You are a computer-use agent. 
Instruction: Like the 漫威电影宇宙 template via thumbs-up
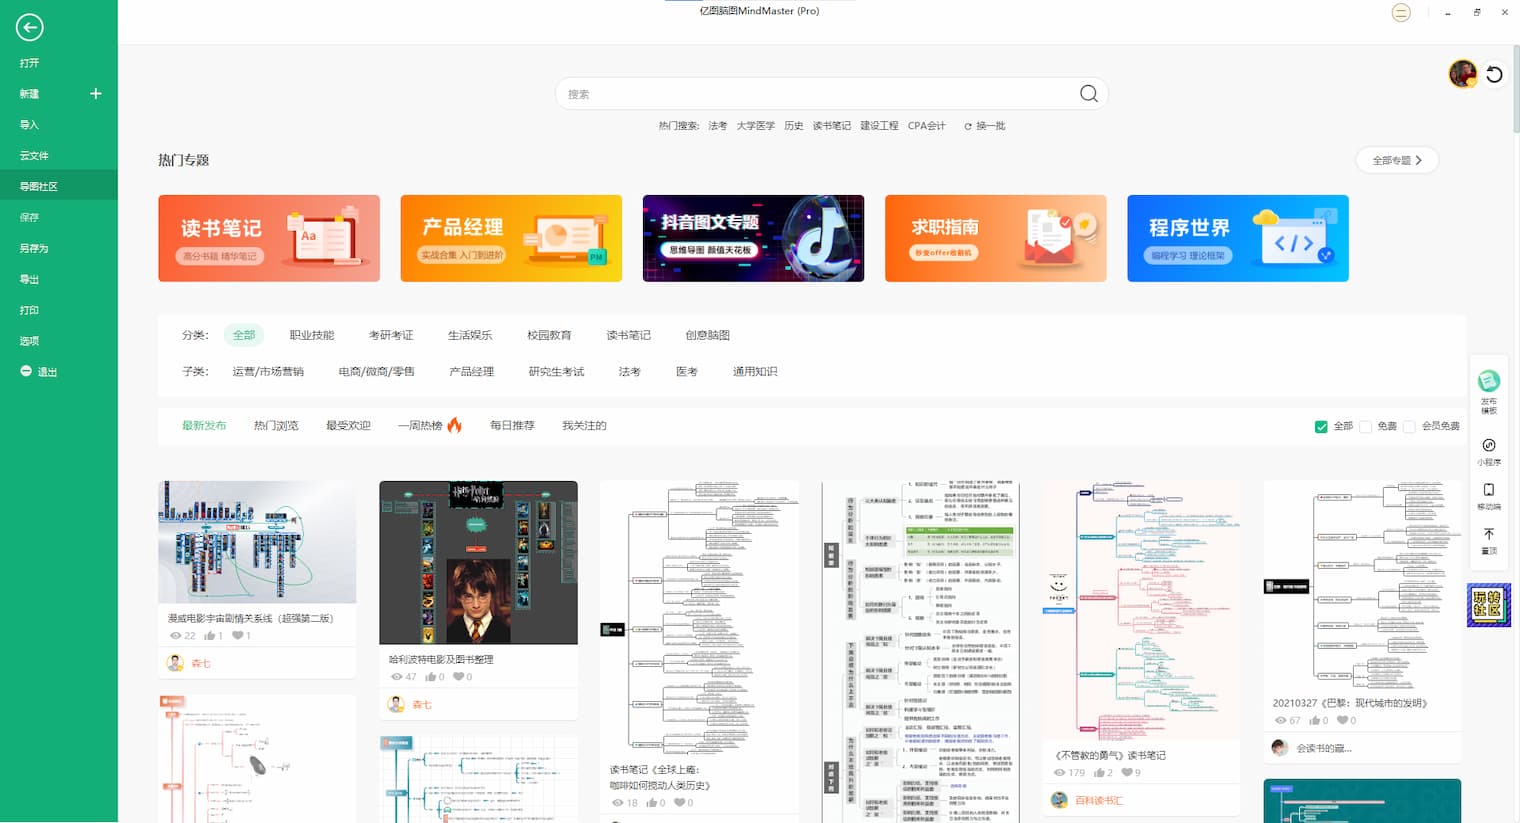(210, 636)
